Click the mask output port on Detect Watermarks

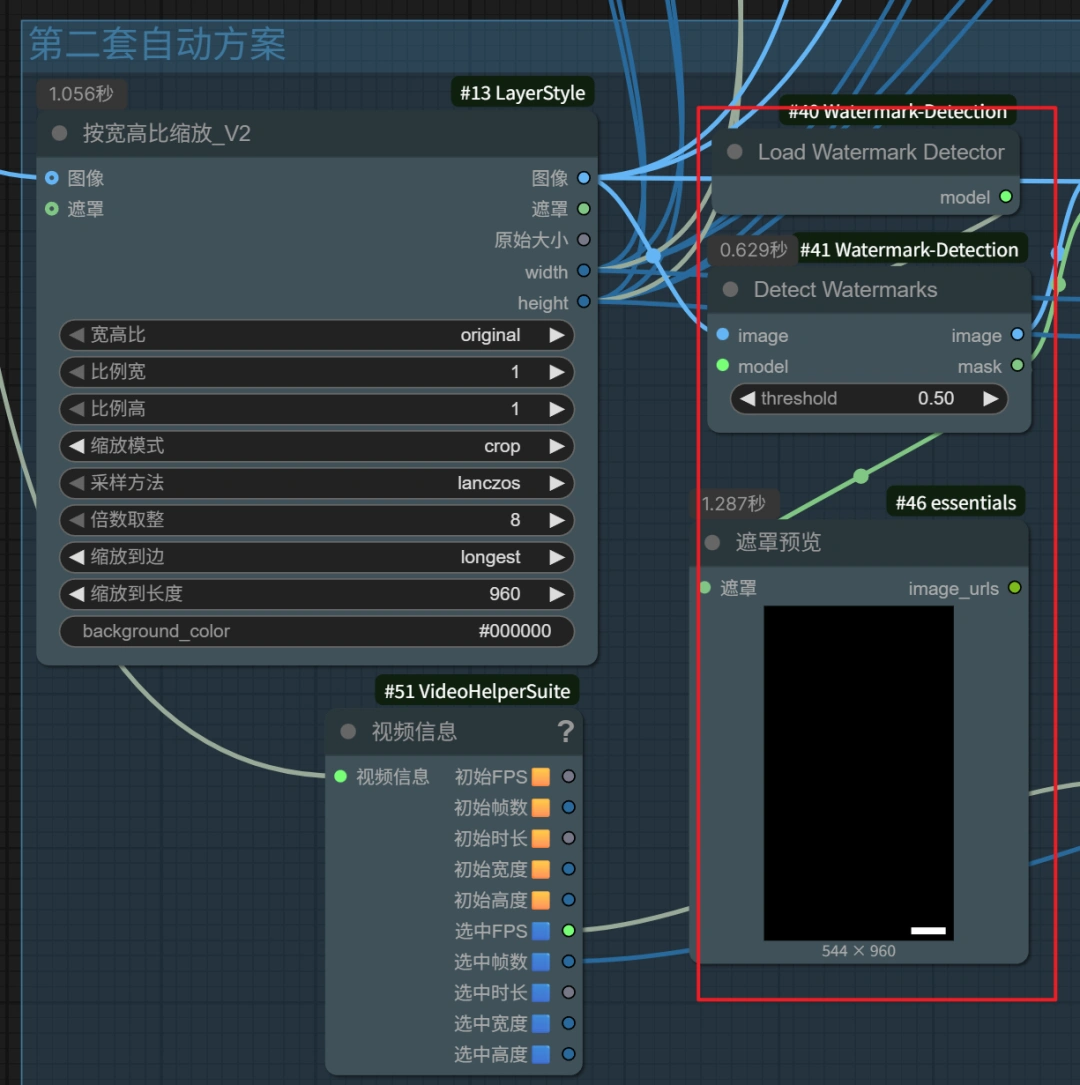point(1017,366)
